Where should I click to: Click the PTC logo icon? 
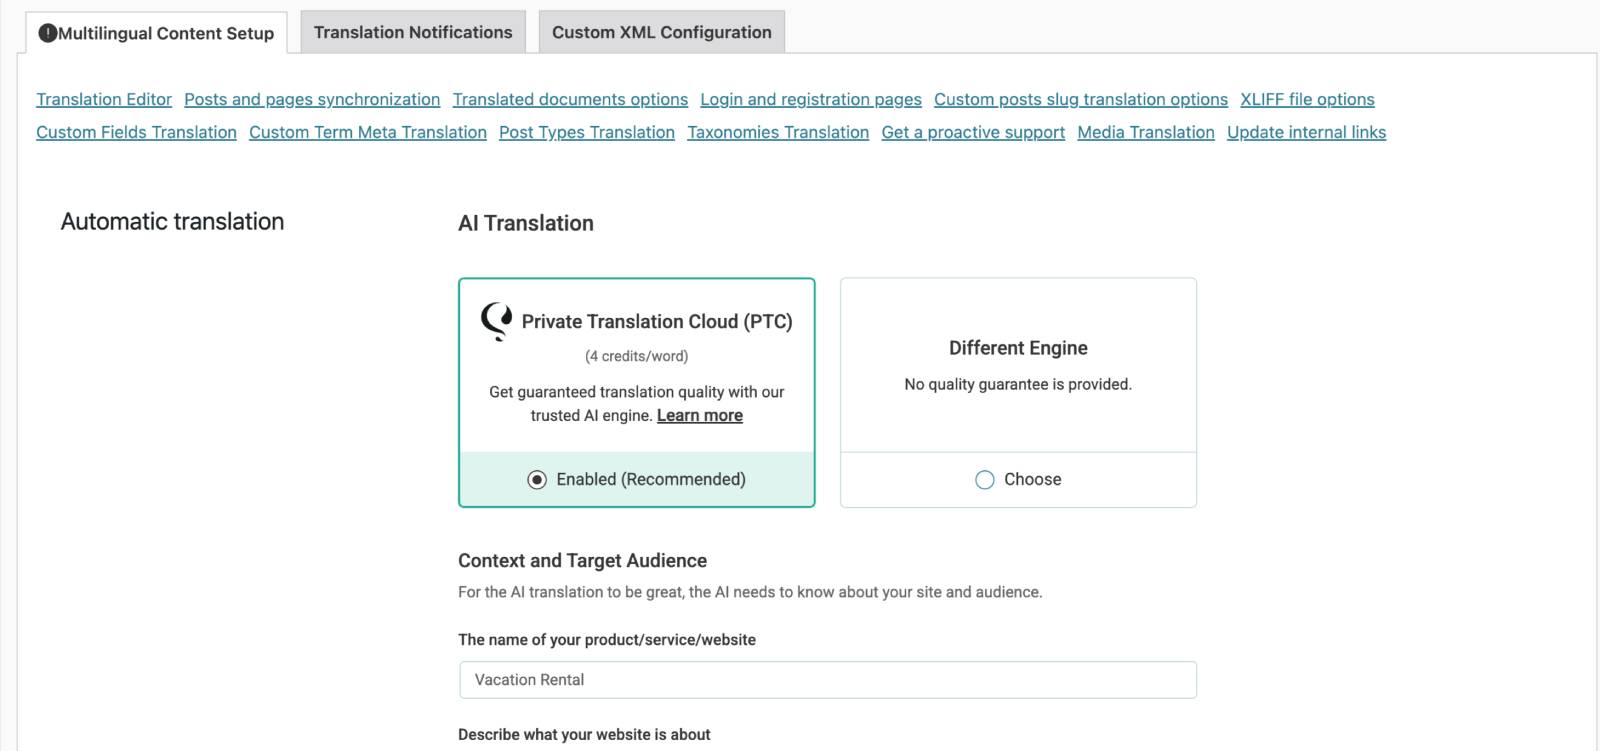[496, 321]
